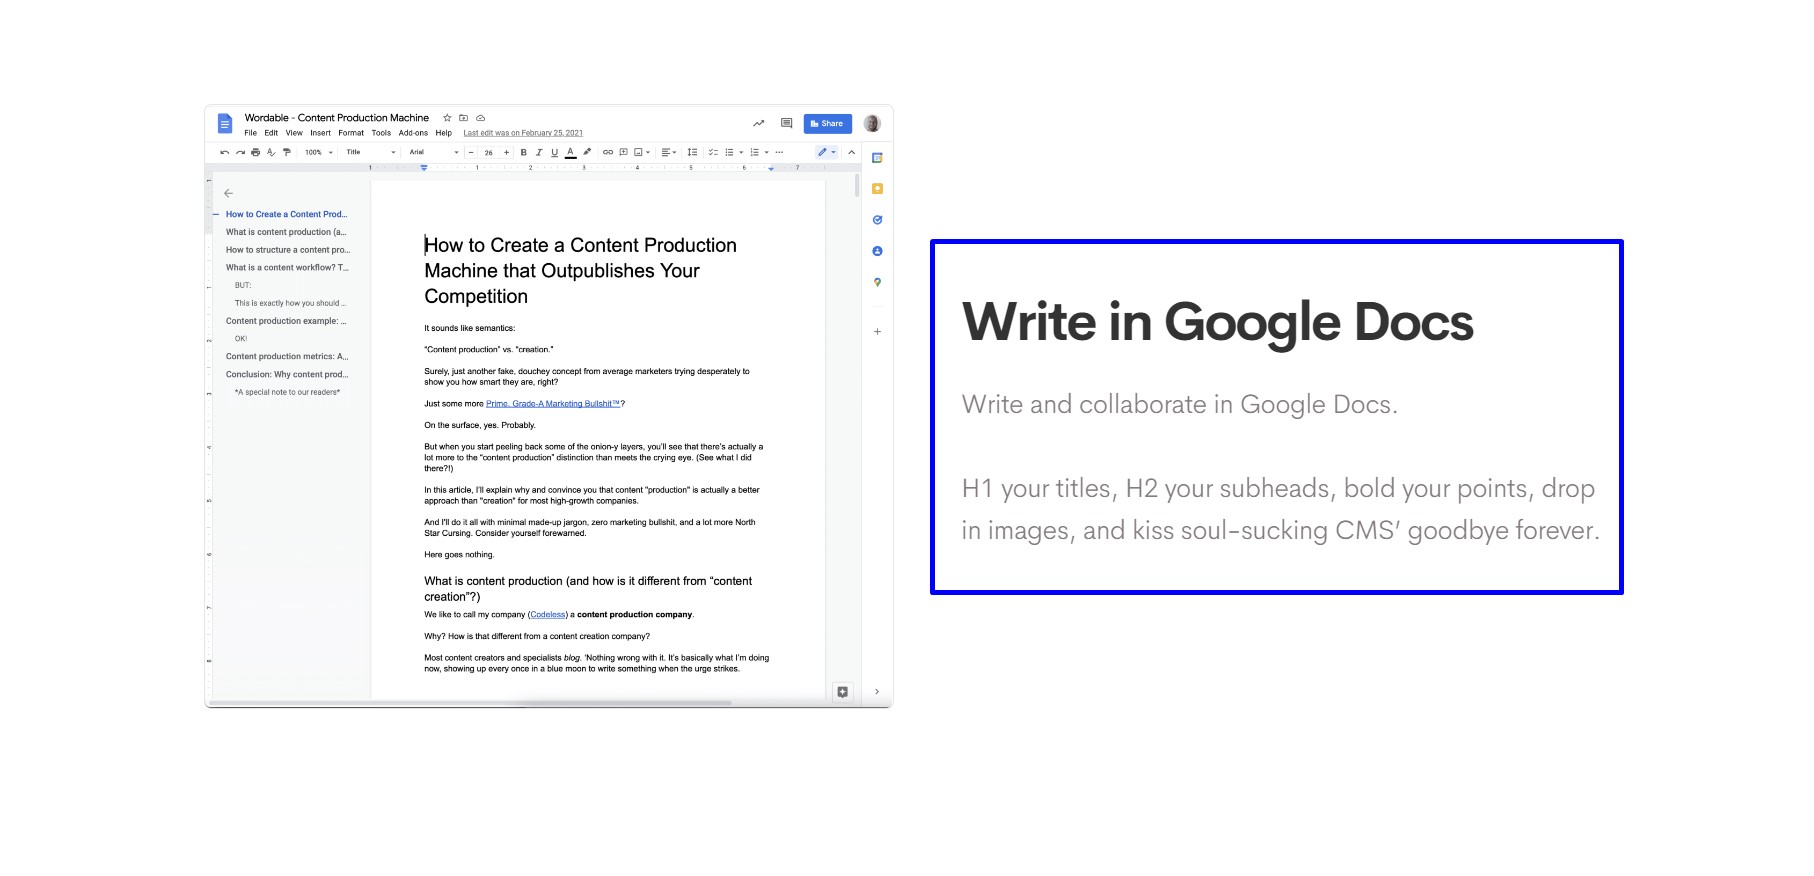1814x876 pixels.
Task: Follow the Codeless link in the document
Action: [x=548, y=615]
